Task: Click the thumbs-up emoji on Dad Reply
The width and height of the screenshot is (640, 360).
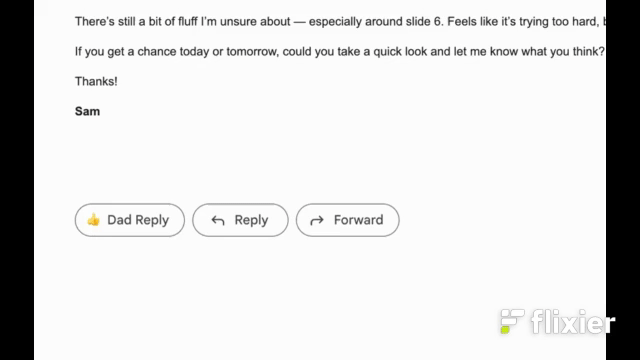Action: pos(93,220)
